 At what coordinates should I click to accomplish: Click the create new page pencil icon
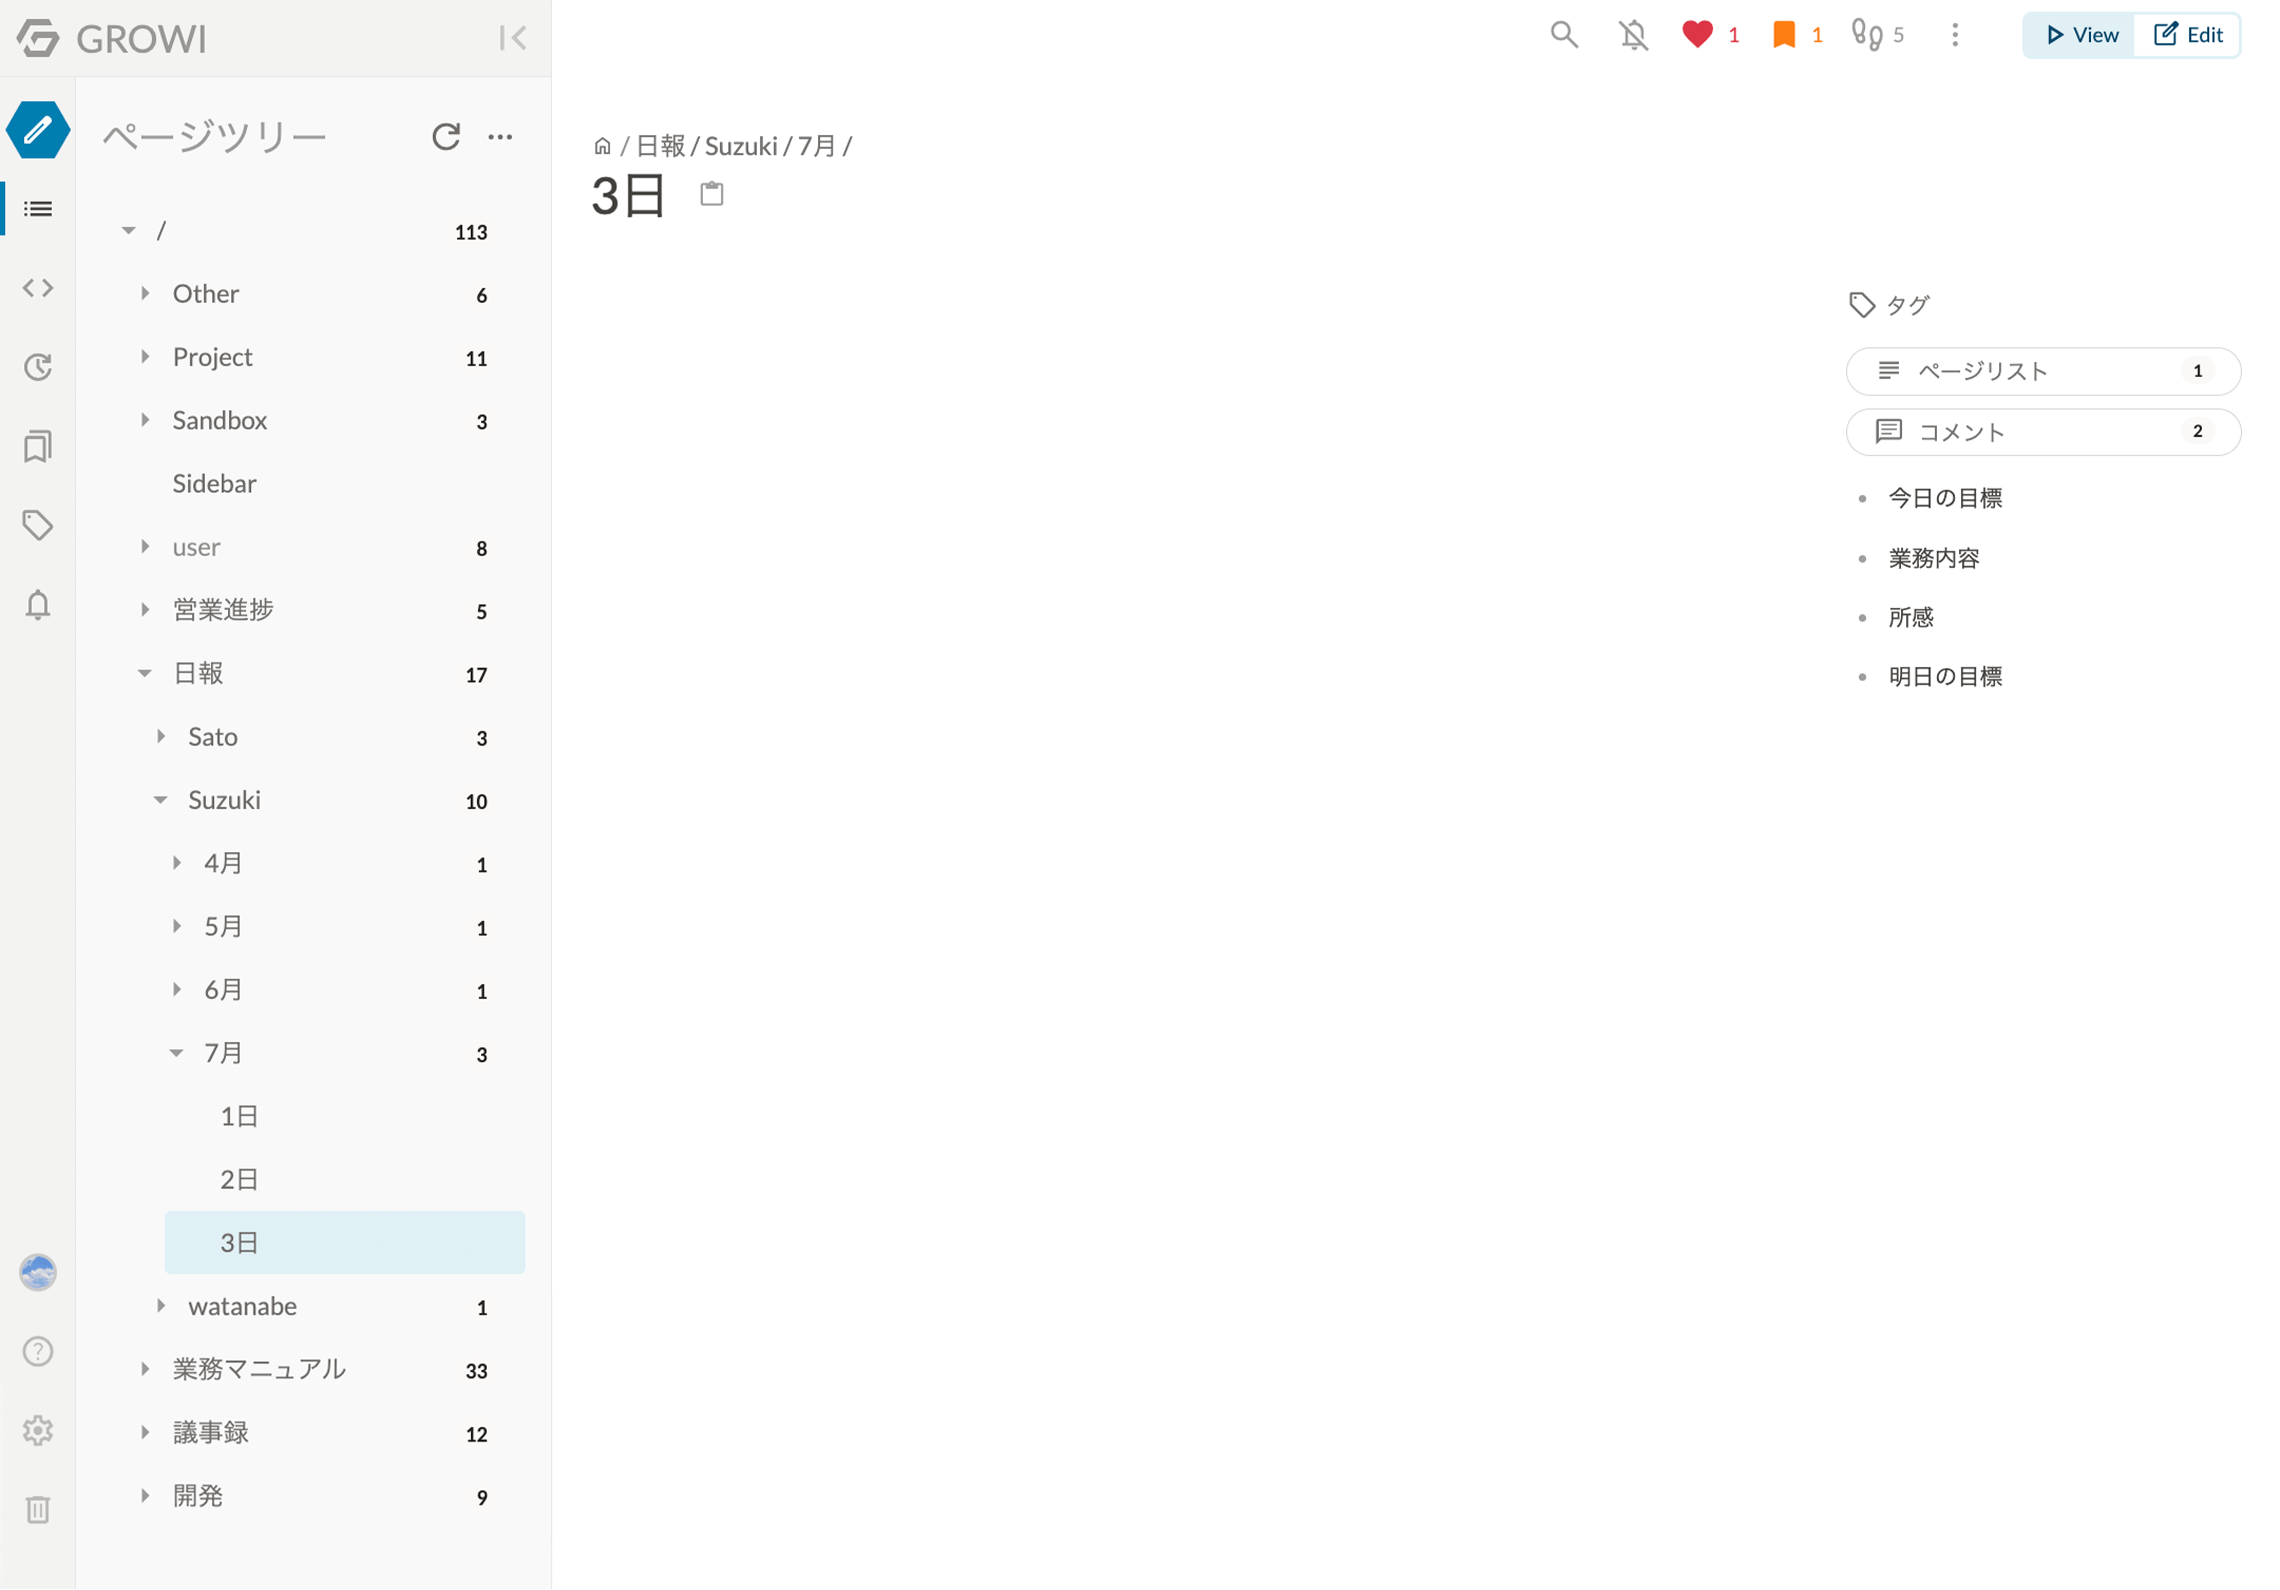(38, 130)
